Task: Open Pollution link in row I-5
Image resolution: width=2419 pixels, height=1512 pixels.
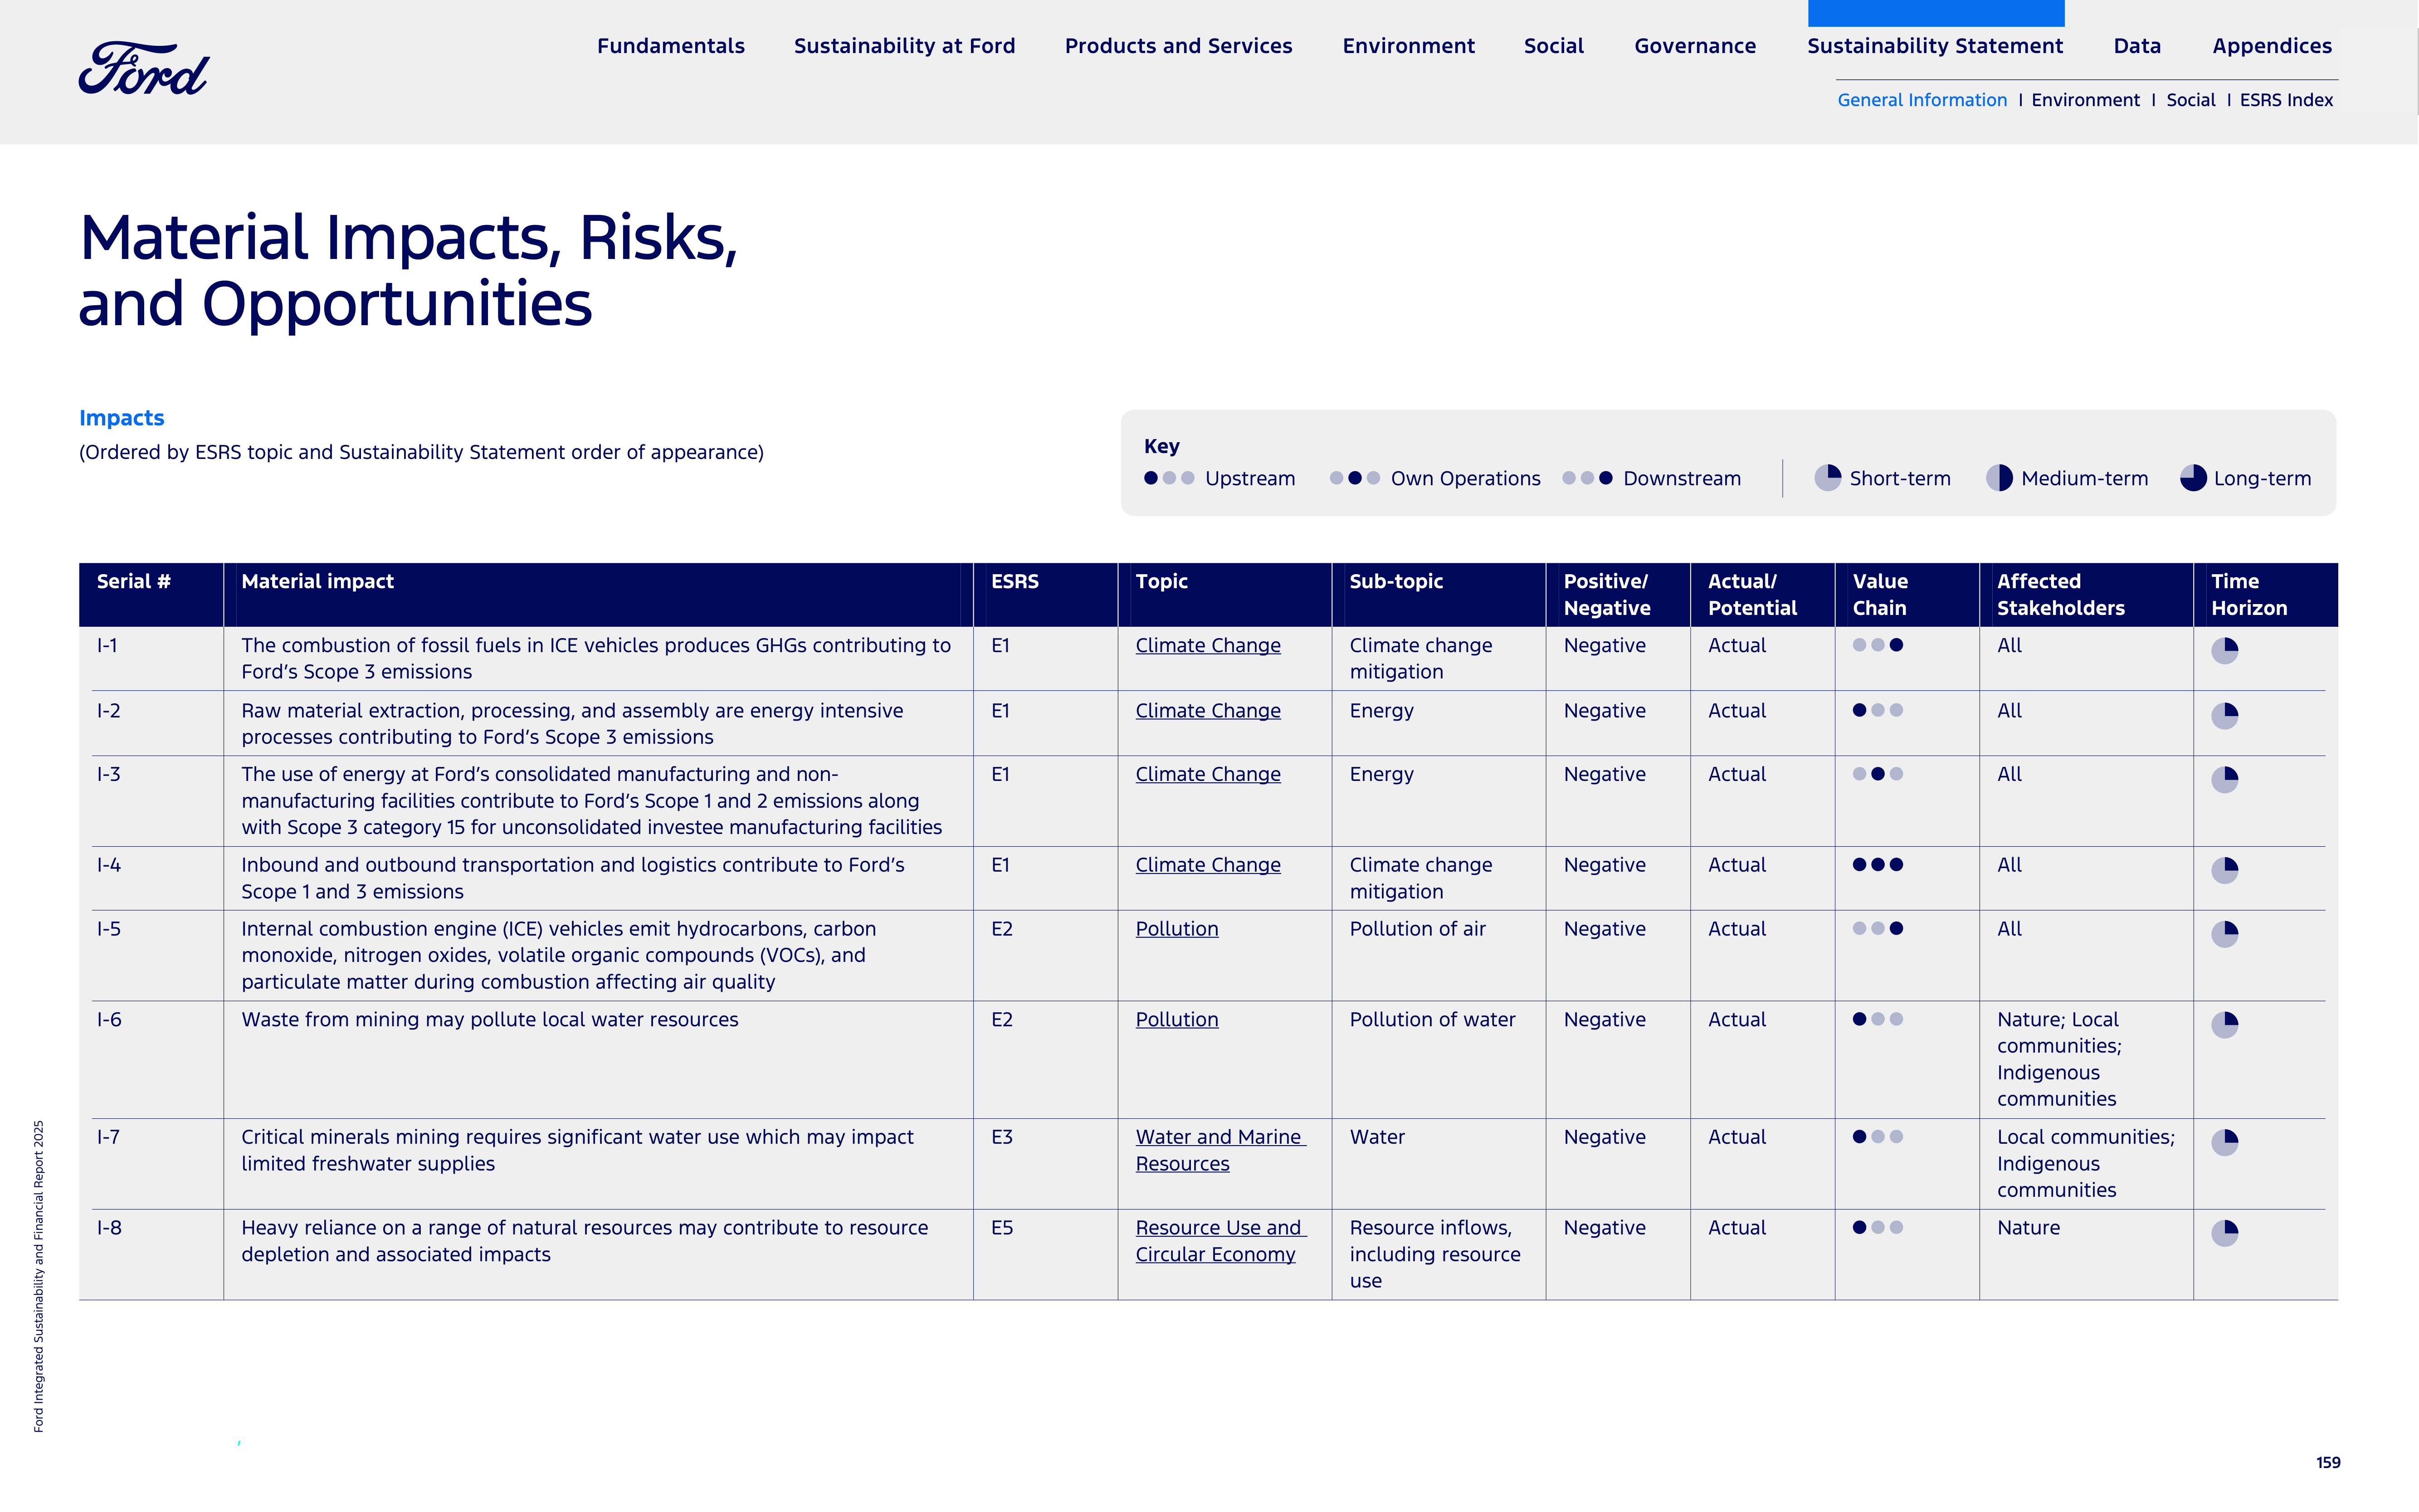Action: pyautogui.click(x=1177, y=929)
